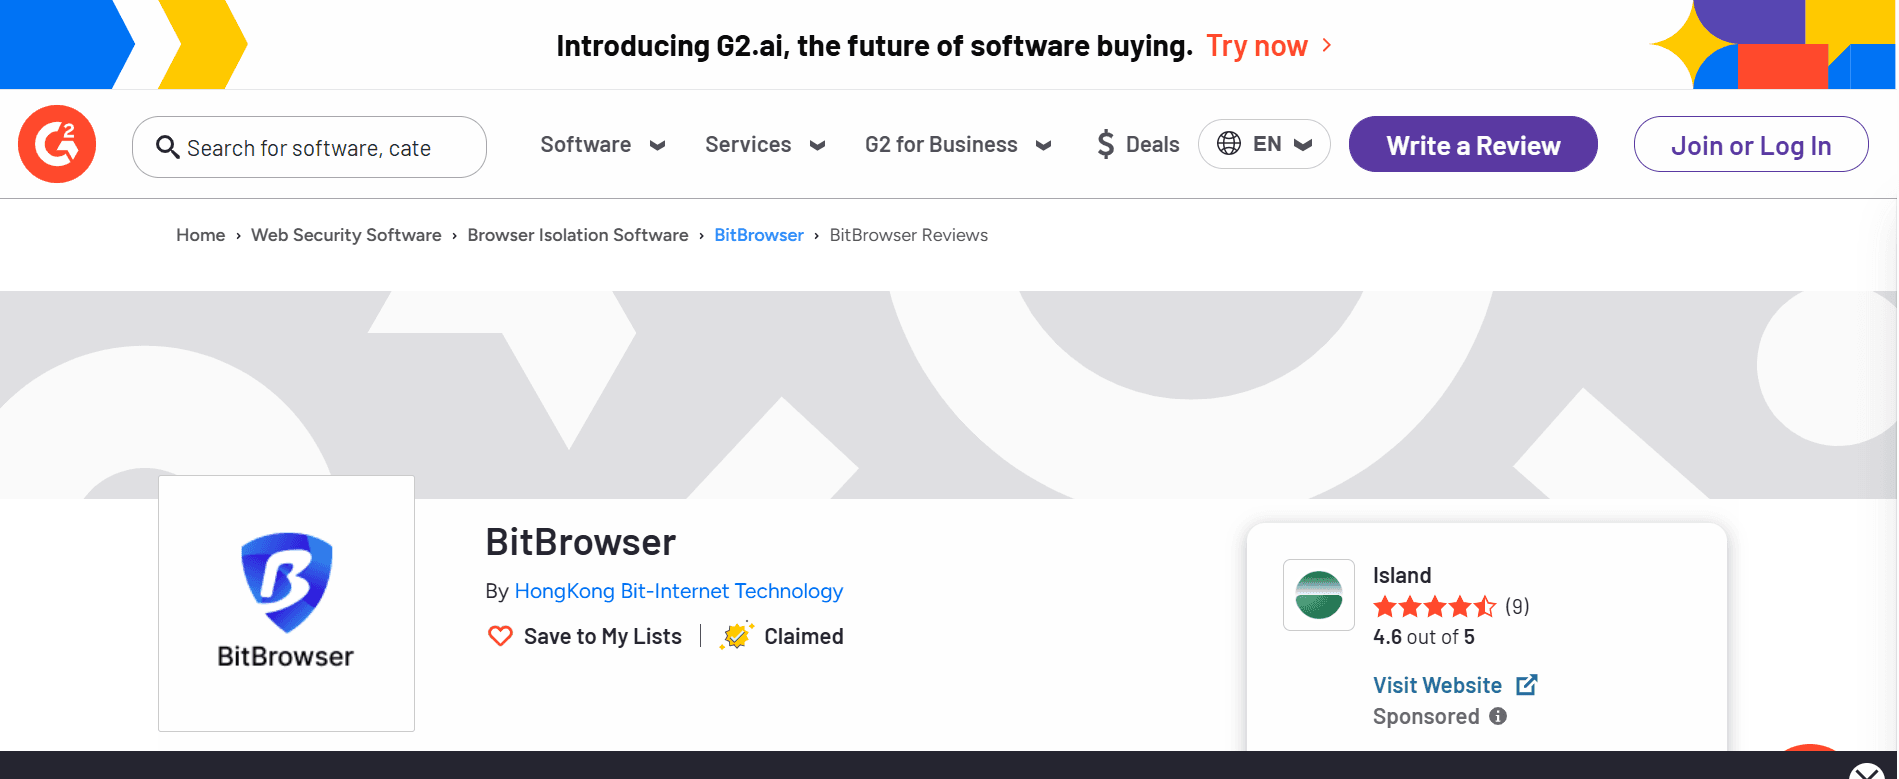Open HongKong Bit-Internet Technology vendor link
Screen dimensions: 1899x779
(679, 591)
